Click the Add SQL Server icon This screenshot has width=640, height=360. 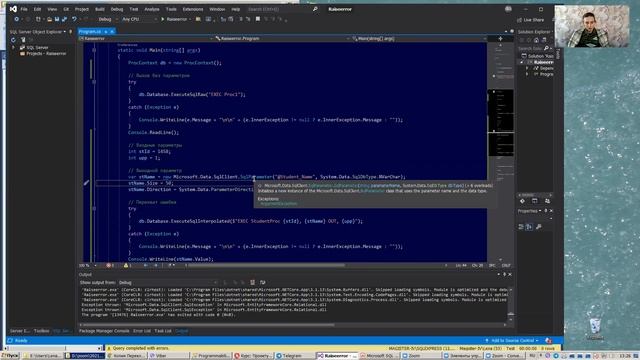click(x=23, y=40)
